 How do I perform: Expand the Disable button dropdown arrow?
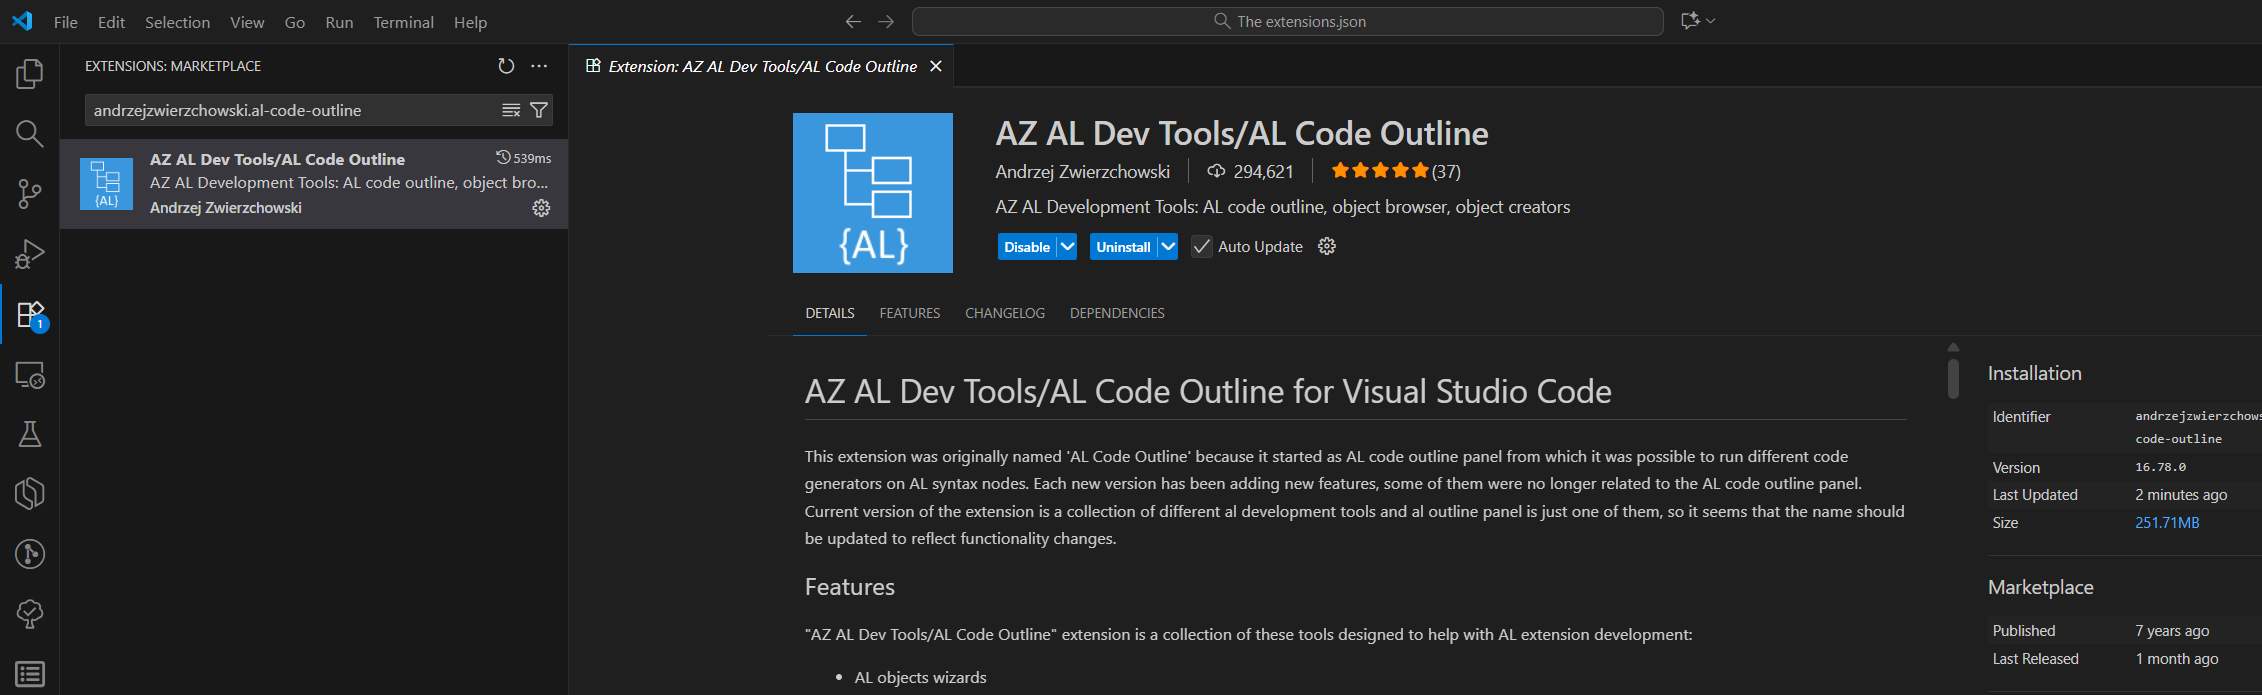1067,247
